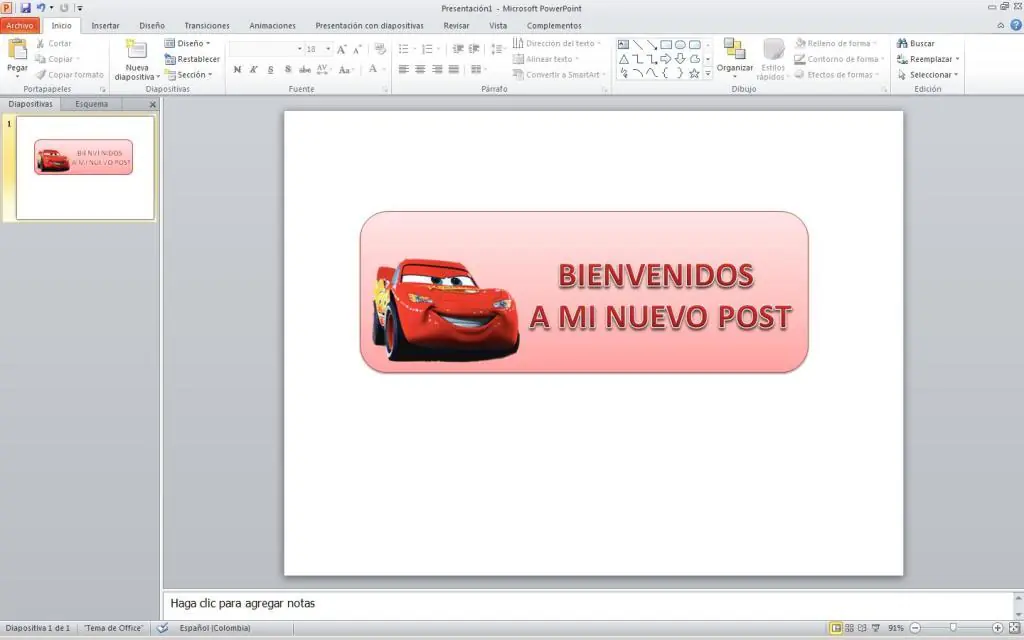Screen dimensions: 1024x640
Task: Open the Aa change case dropdown
Action: [x=345, y=69]
